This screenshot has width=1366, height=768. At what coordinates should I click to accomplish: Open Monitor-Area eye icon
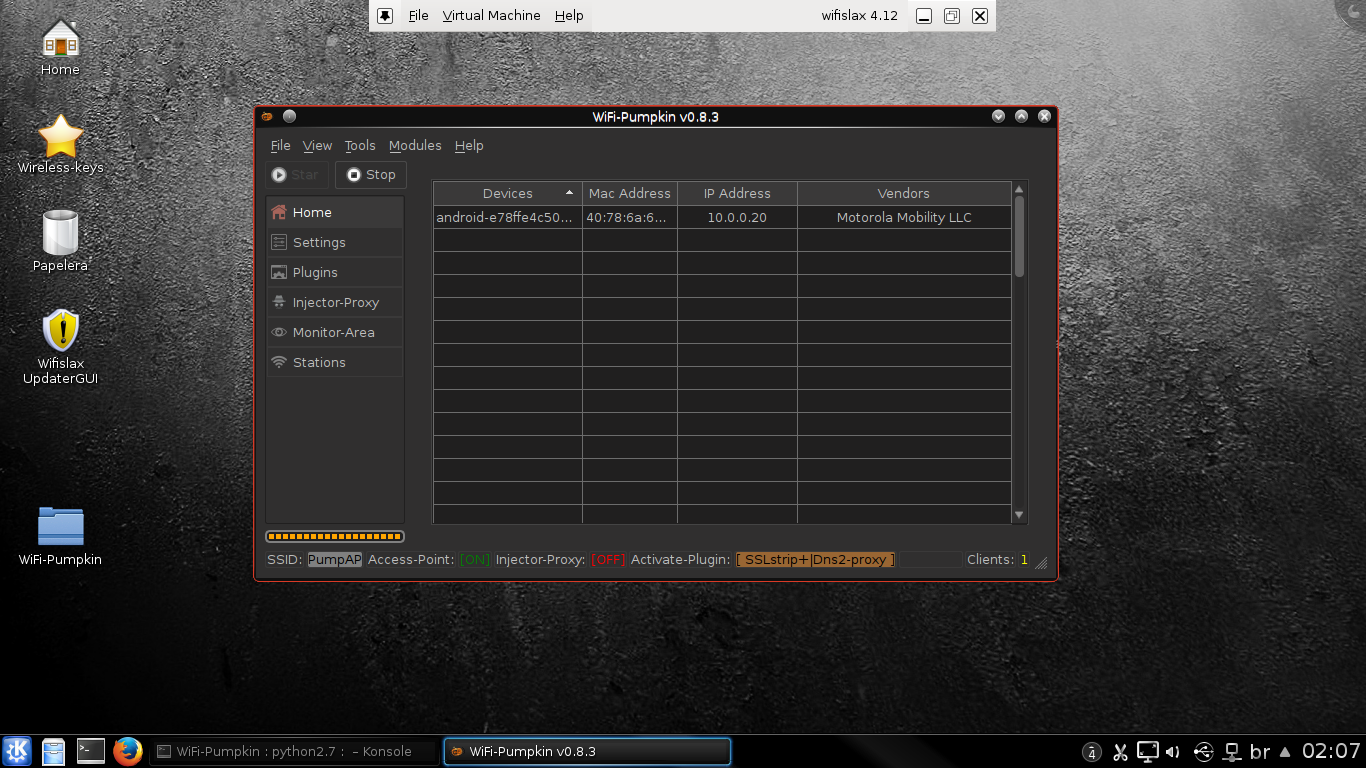pyautogui.click(x=279, y=332)
